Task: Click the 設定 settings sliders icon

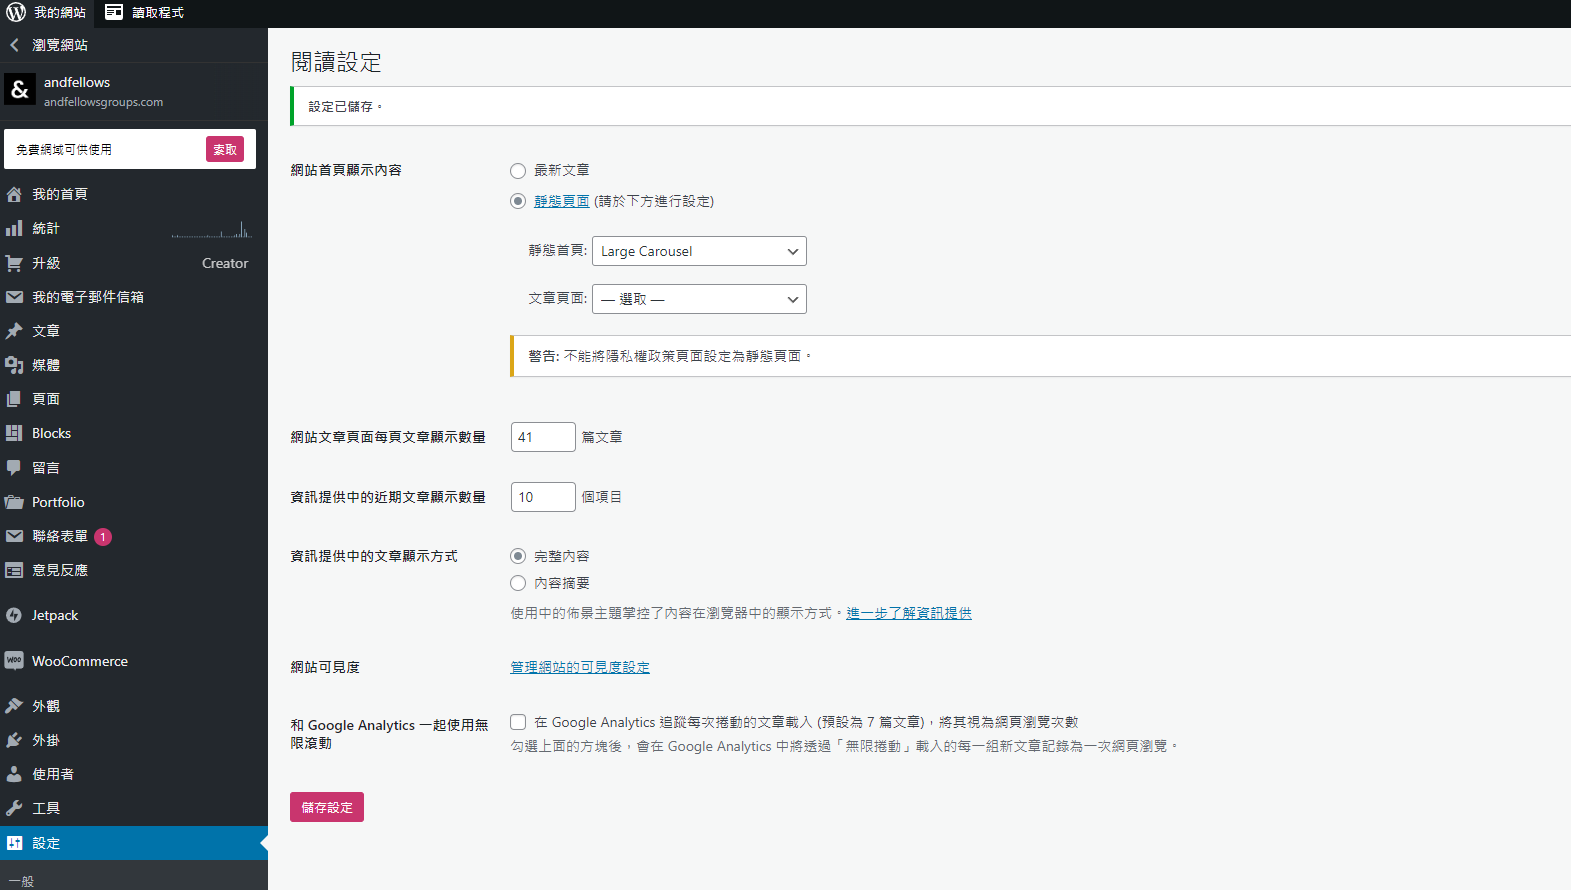Action: point(14,843)
